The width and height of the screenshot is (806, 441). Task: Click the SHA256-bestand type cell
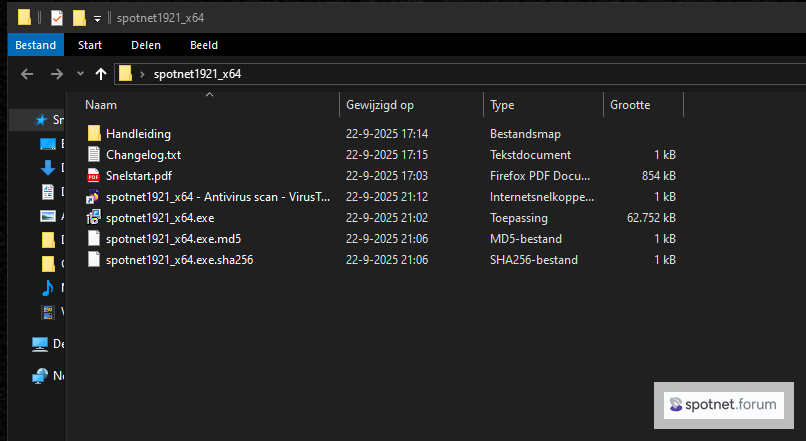pyautogui.click(x=534, y=260)
